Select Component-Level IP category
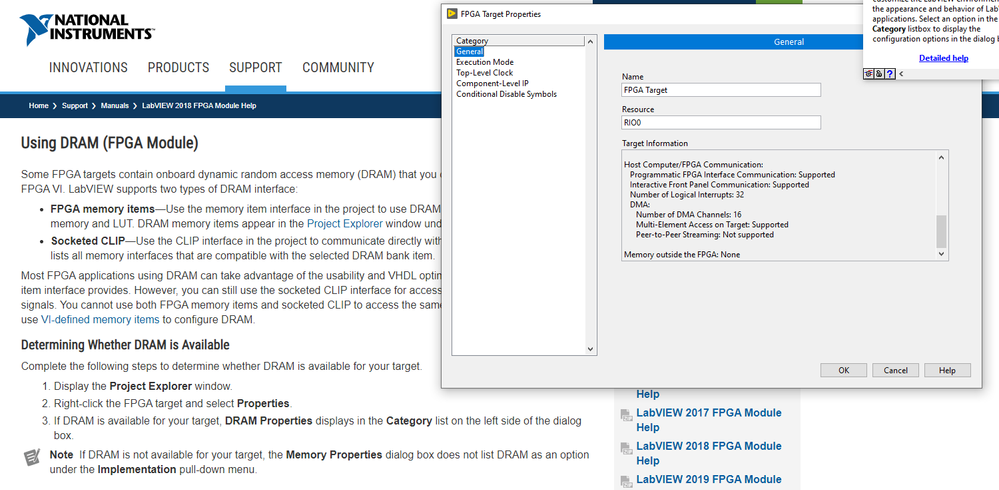Viewport: 999px width, 490px height. tap(492, 83)
